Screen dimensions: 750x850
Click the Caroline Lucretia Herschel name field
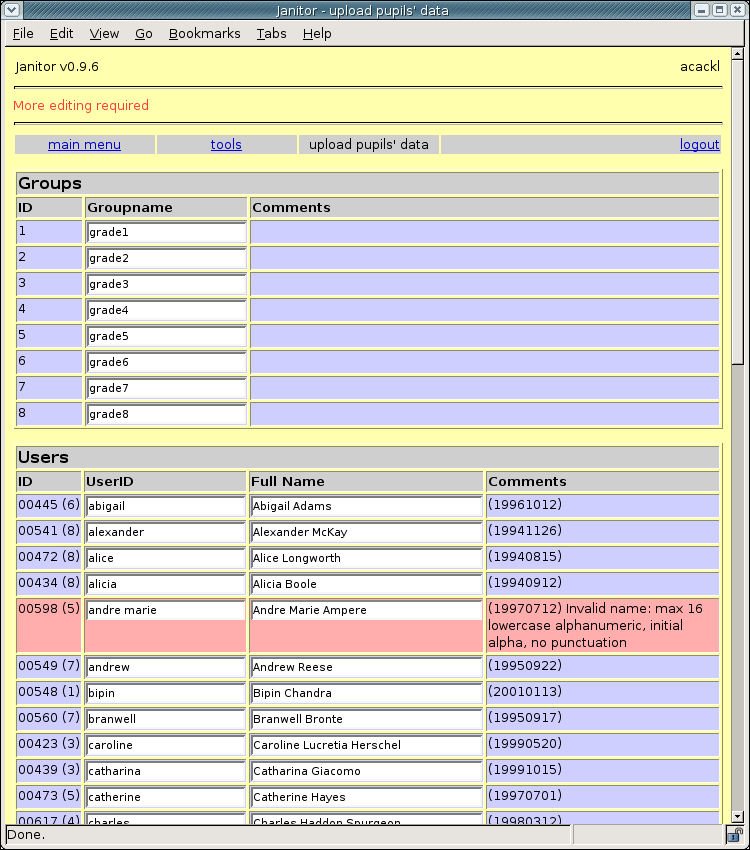(366, 745)
